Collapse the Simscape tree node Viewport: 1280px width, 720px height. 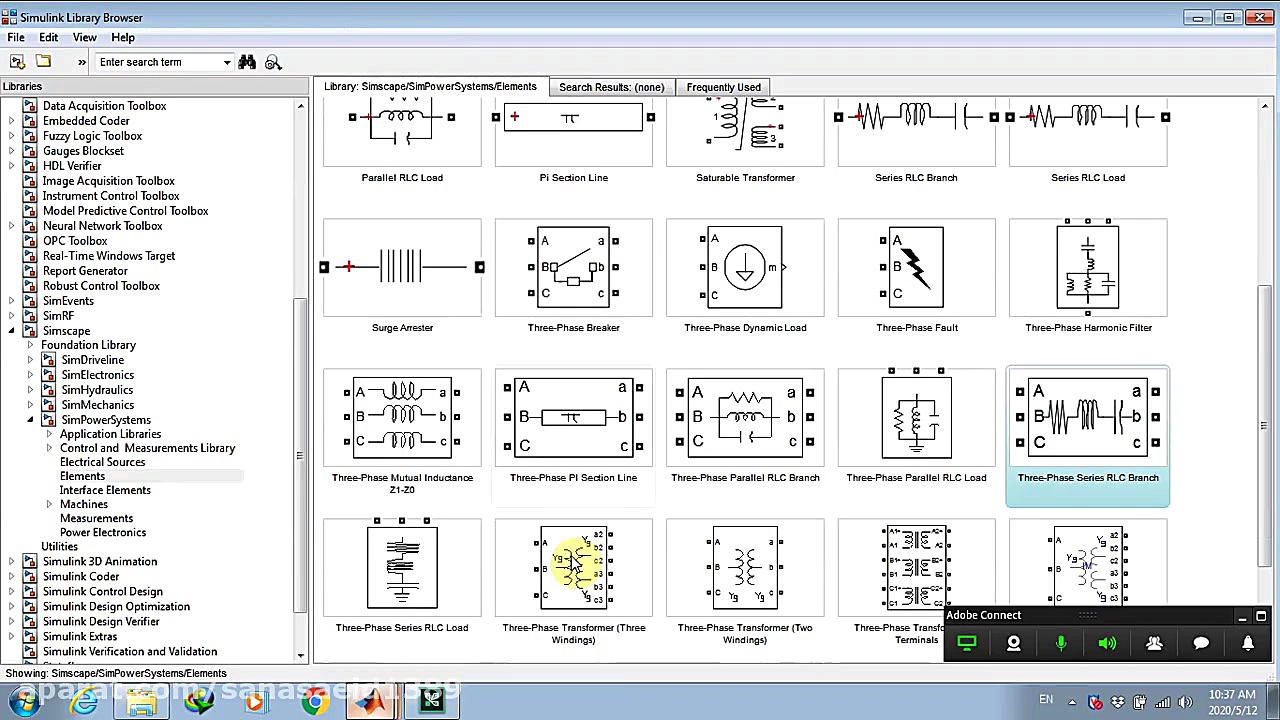click(12, 331)
